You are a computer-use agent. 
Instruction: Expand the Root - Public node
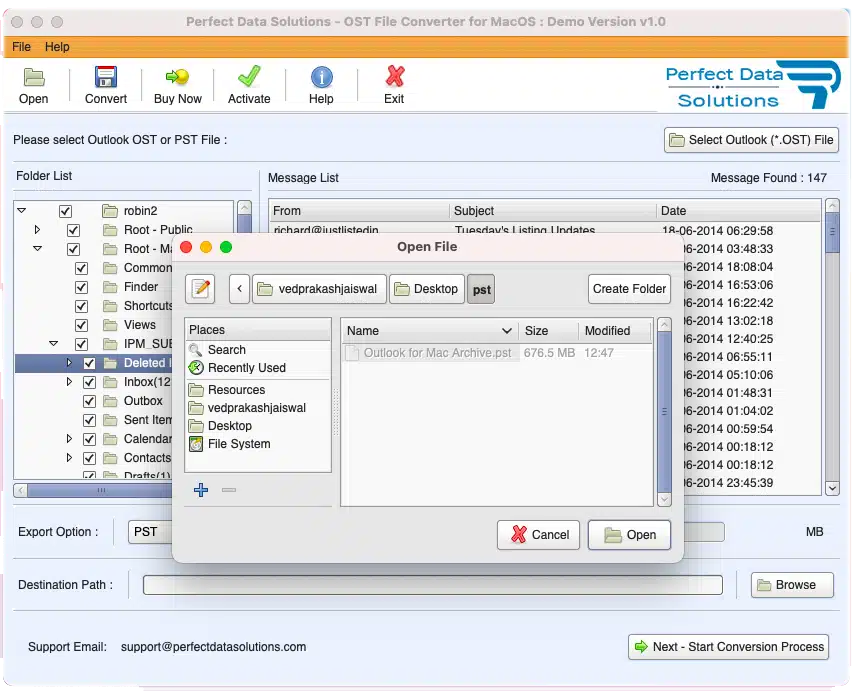[37, 230]
